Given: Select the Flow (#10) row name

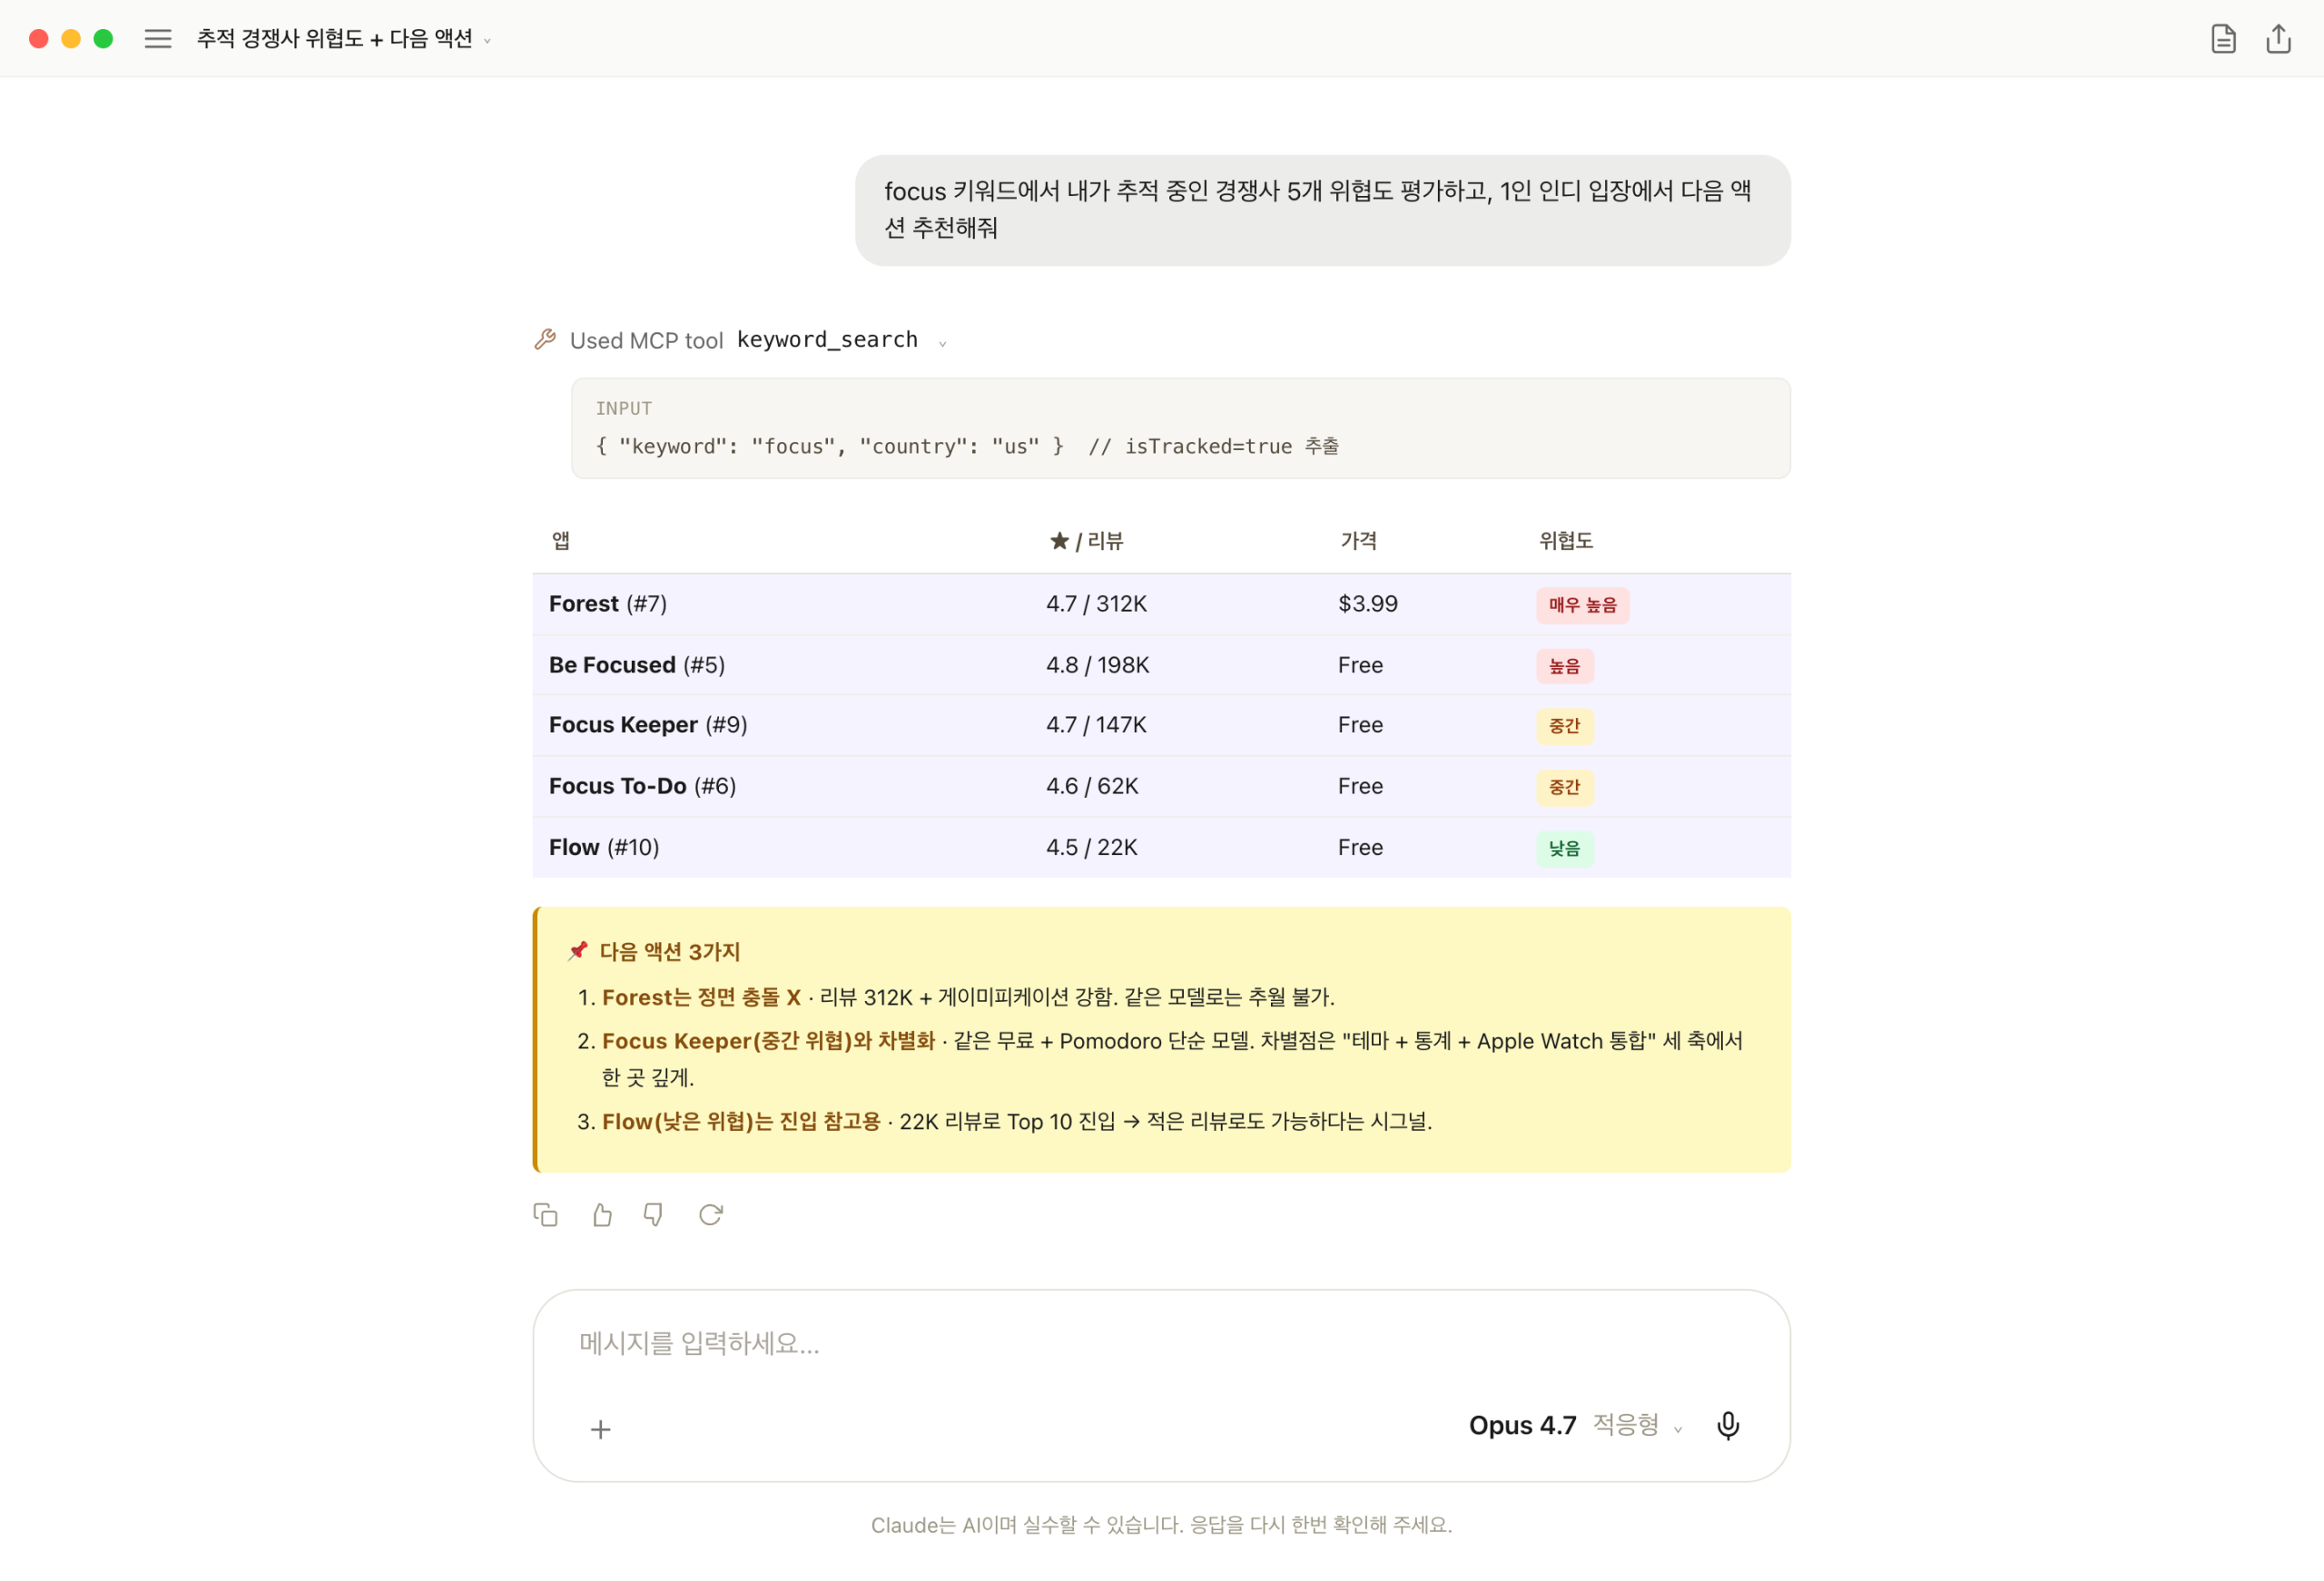Looking at the screenshot, I should pos(604,847).
